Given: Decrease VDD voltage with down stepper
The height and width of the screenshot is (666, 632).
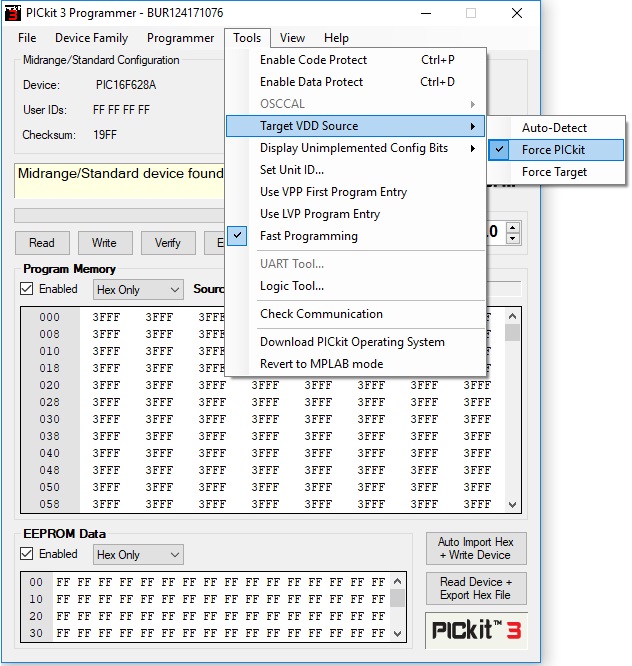Looking at the screenshot, I should point(513,238).
